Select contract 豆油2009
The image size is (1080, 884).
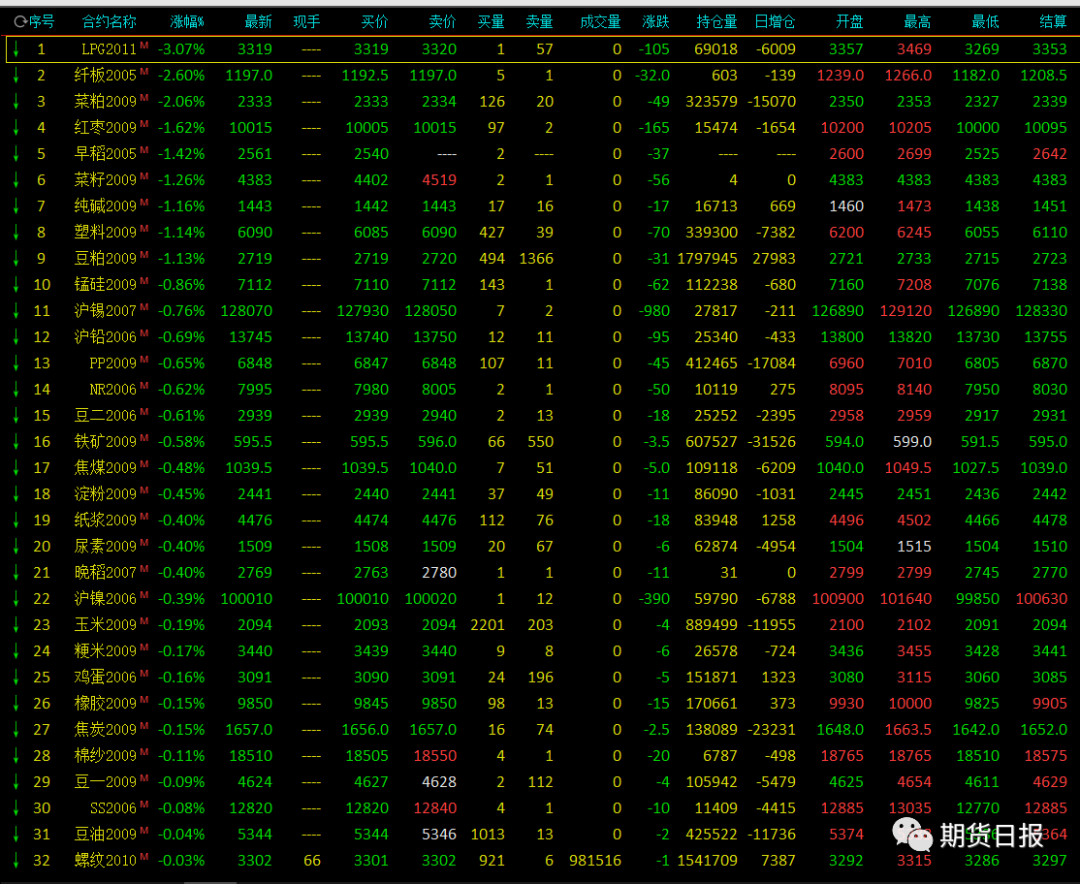pos(105,834)
